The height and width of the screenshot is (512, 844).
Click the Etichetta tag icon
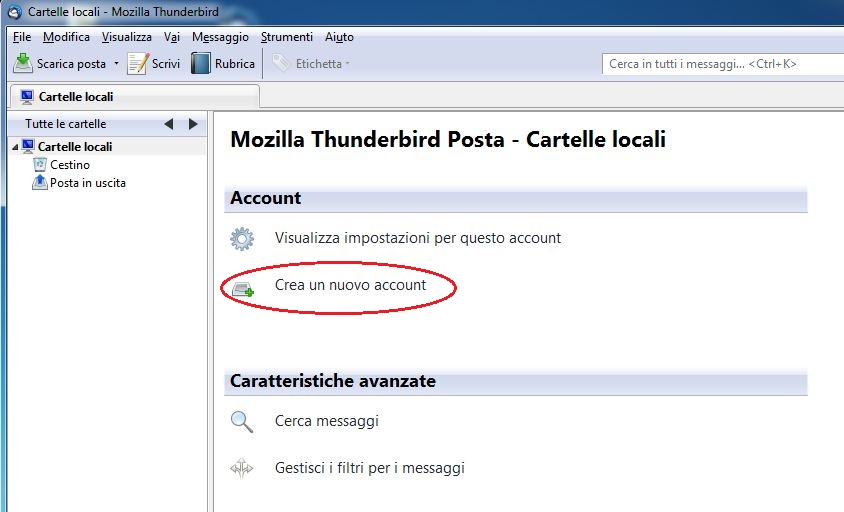coord(281,64)
